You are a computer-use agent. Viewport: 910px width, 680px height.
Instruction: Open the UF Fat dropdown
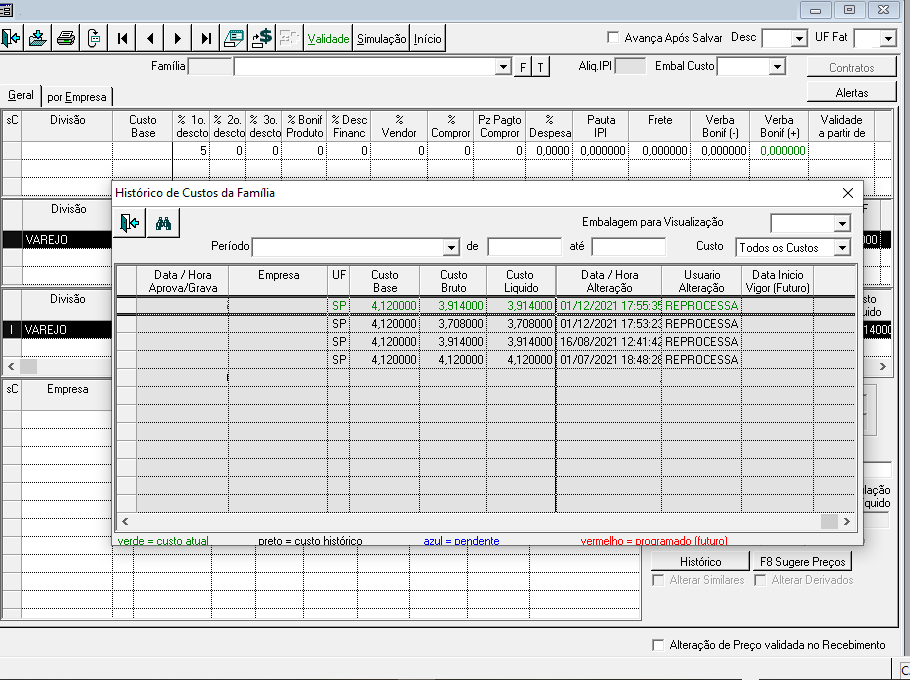tap(888, 38)
